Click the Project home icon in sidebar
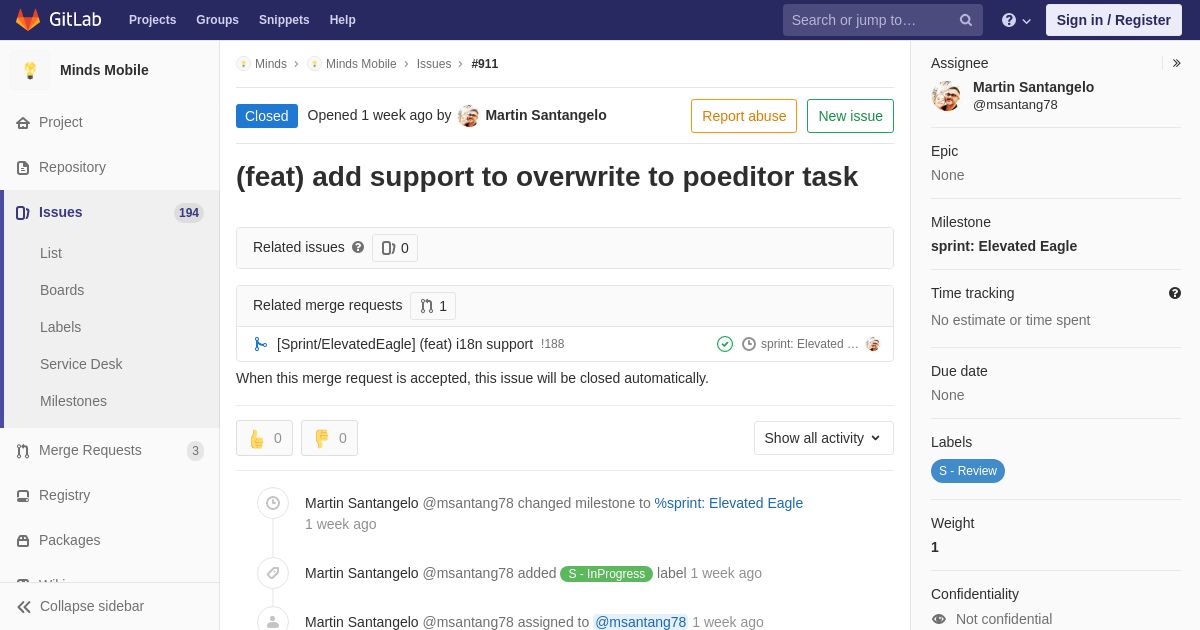Screen dimensions: 1200x630 (23, 122)
